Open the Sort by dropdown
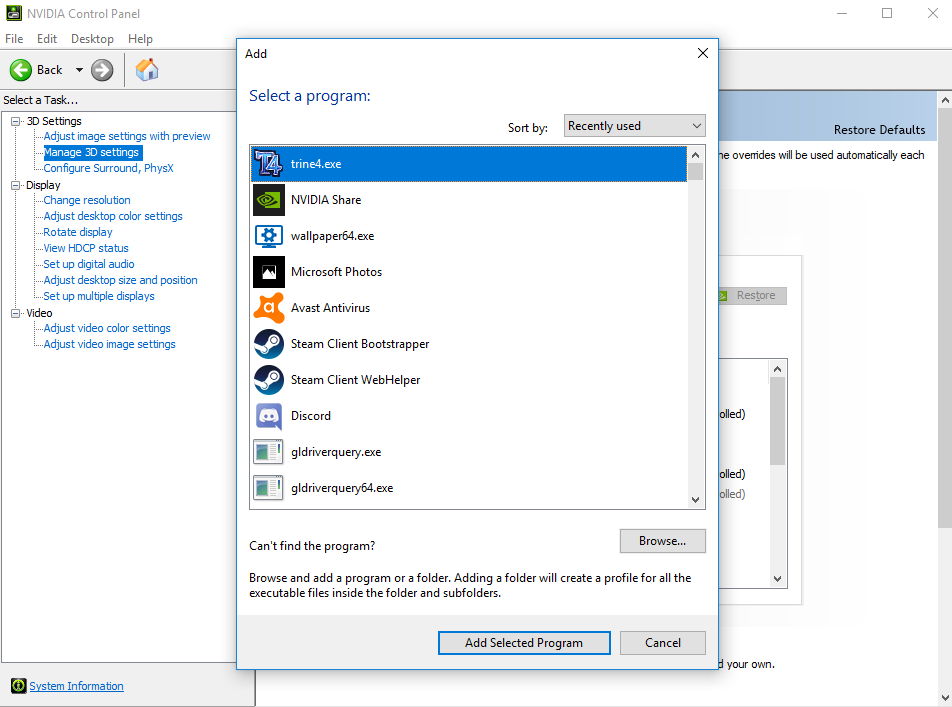Viewport: 952px width, 707px height. (x=634, y=126)
